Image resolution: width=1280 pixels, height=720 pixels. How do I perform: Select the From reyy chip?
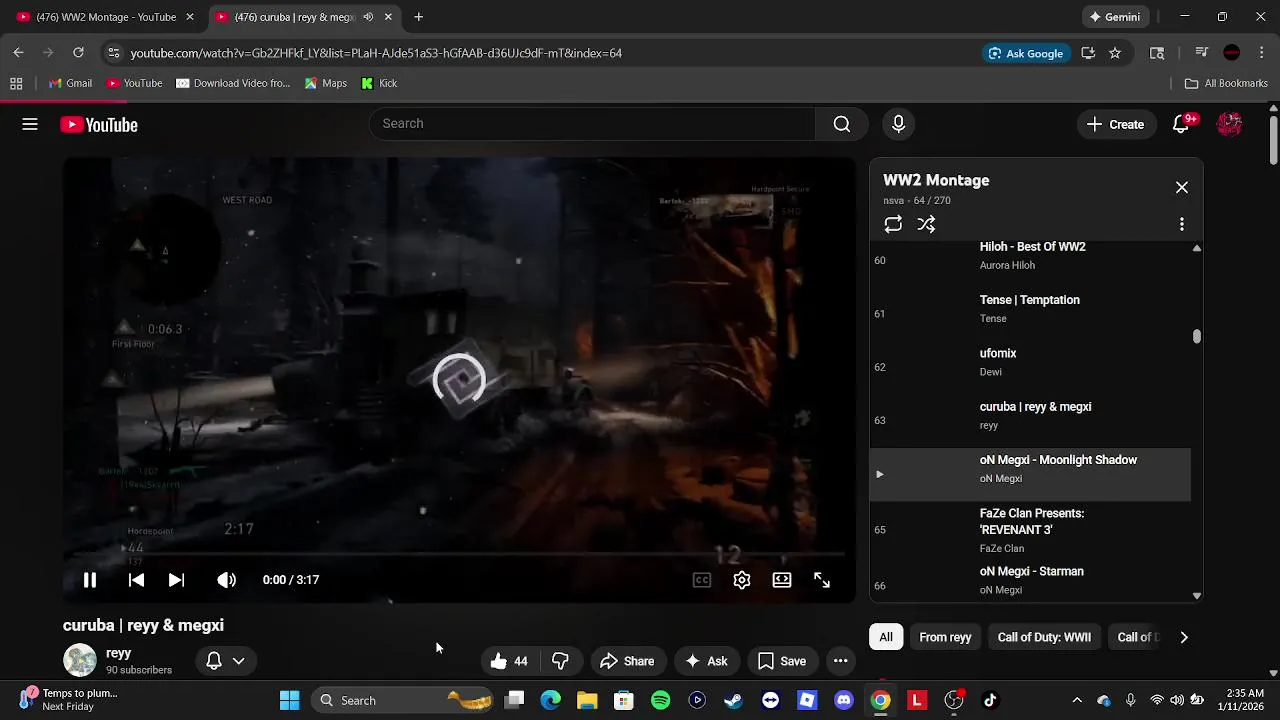click(x=945, y=637)
